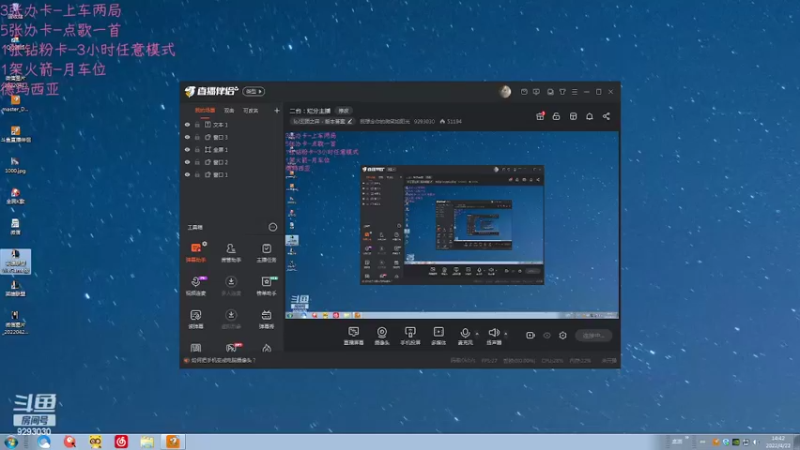
Task: Open NetEase Music red taskbar icon
Action: [x=121, y=442]
